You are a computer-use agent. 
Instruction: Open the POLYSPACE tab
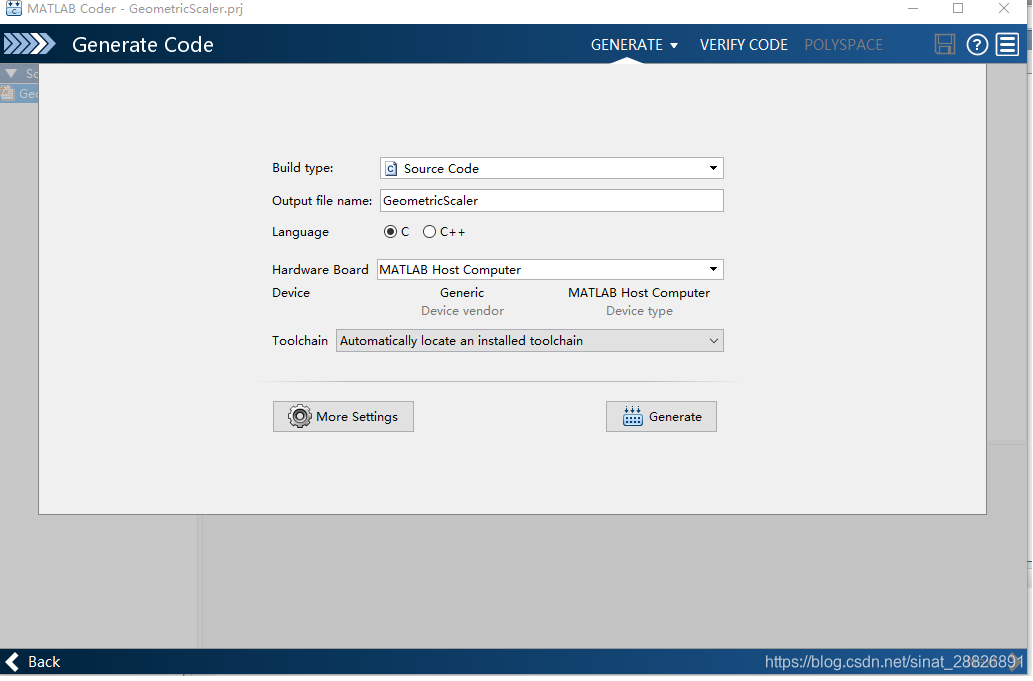click(x=843, y=45)
